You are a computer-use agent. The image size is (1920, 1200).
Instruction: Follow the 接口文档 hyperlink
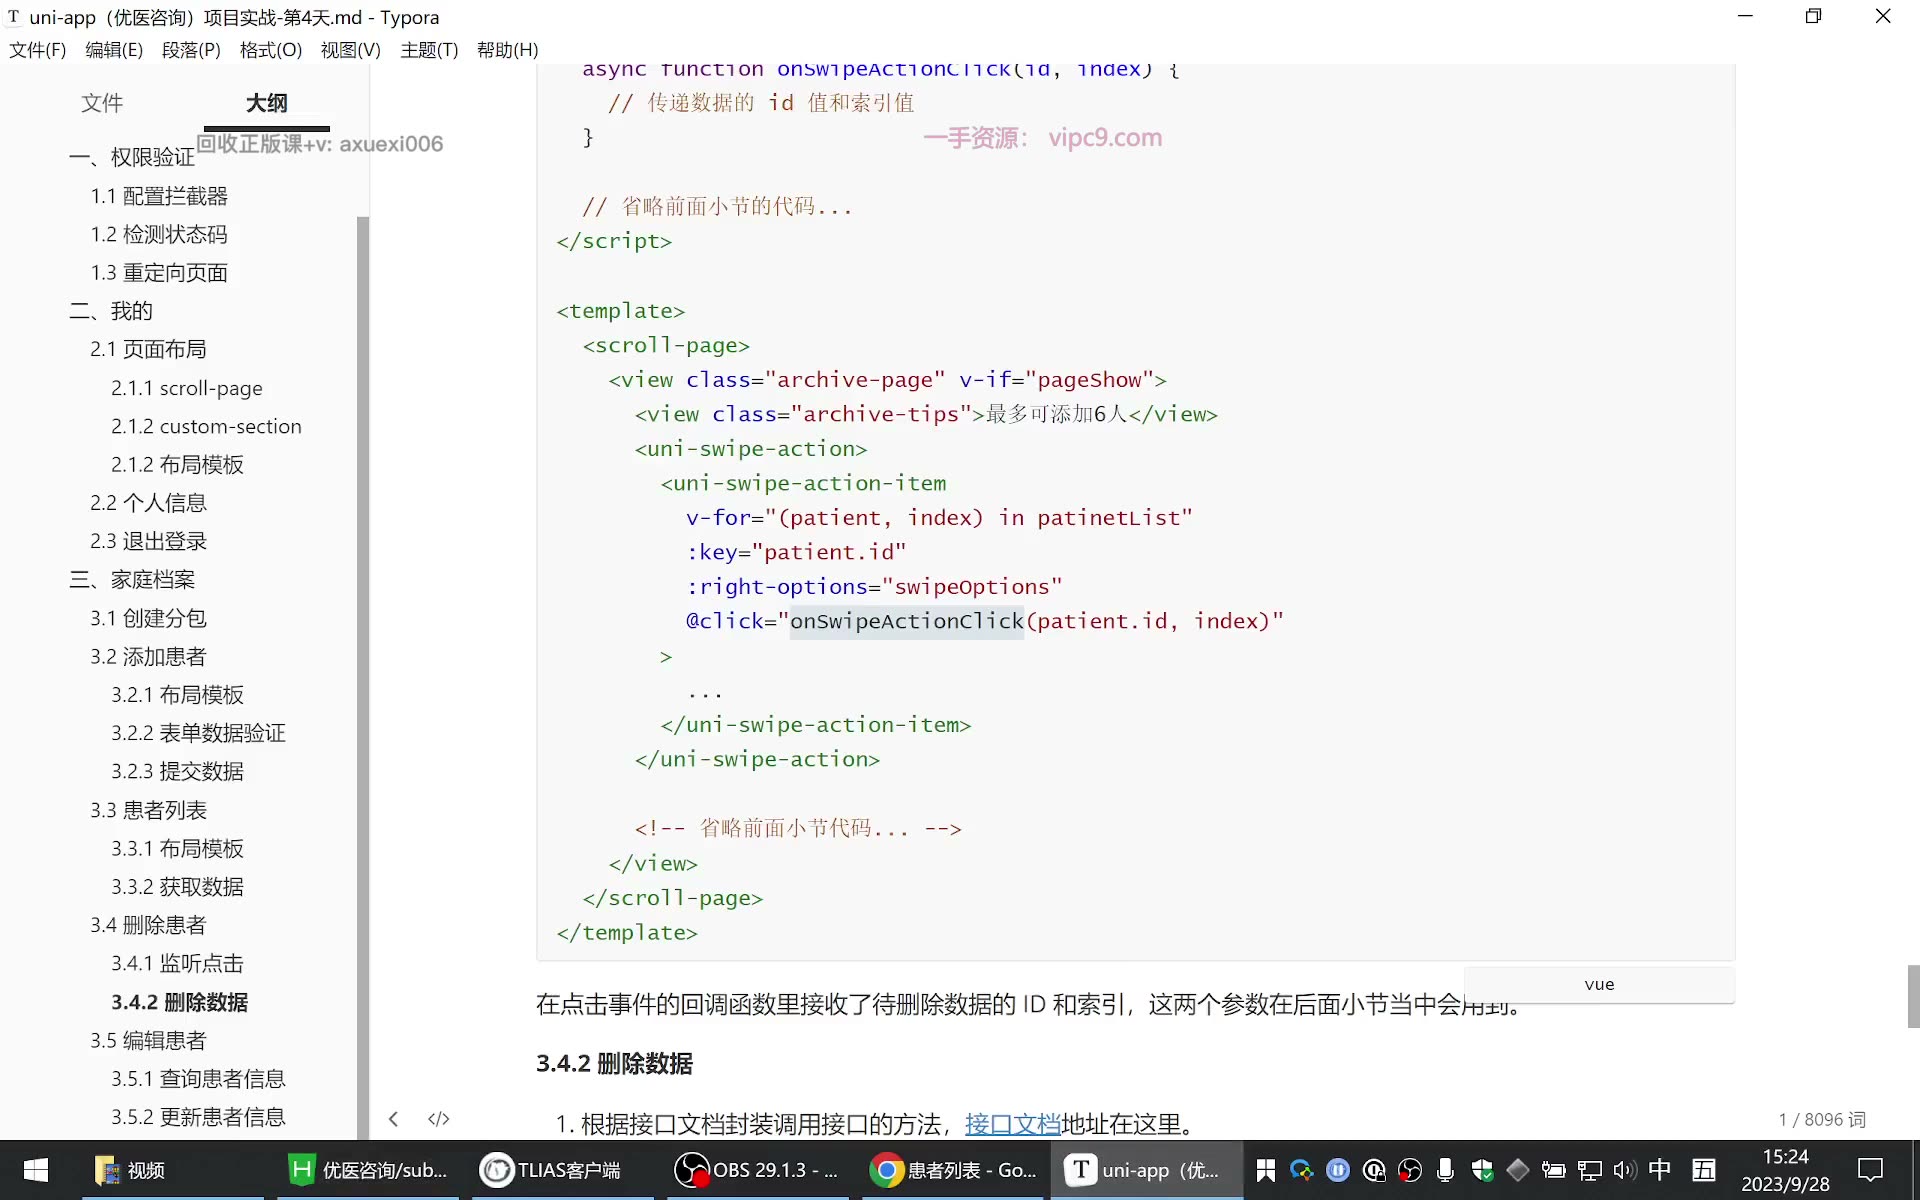tap(1012, 1124)
